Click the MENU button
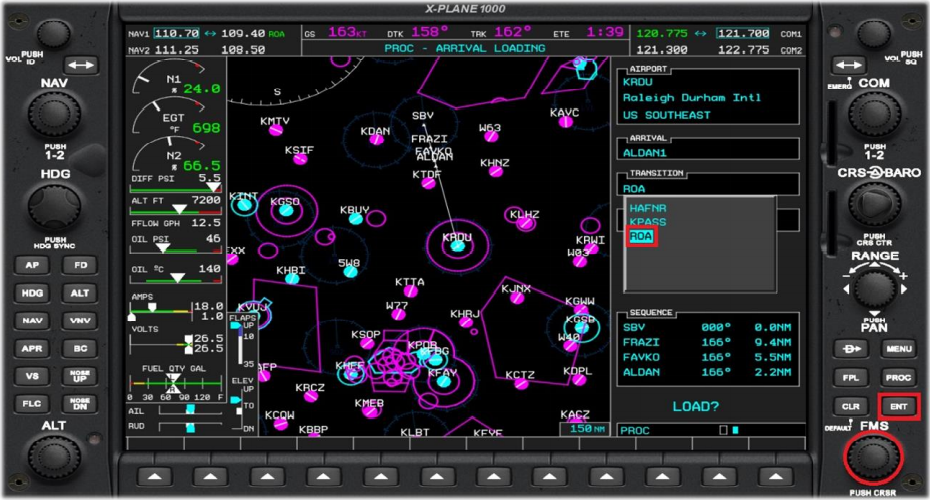The image size is (930, 500). point(899,349)
